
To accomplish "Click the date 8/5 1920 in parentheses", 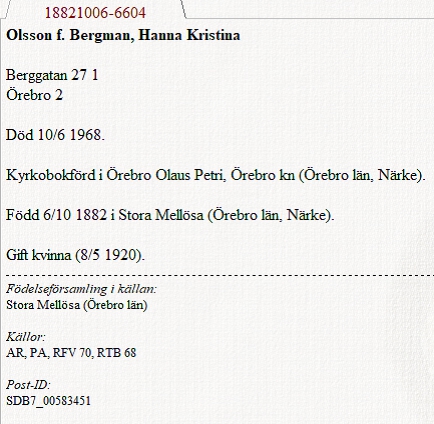I will coord(108,255).
